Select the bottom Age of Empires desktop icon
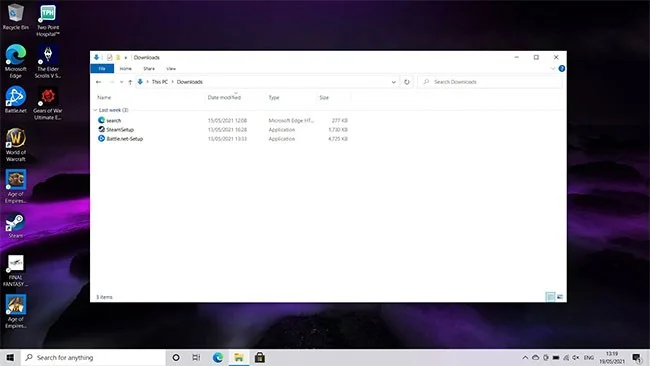Image resolution: width=650 pixels, height=366 pixels. pyautogui.click(x=16, y=311)
